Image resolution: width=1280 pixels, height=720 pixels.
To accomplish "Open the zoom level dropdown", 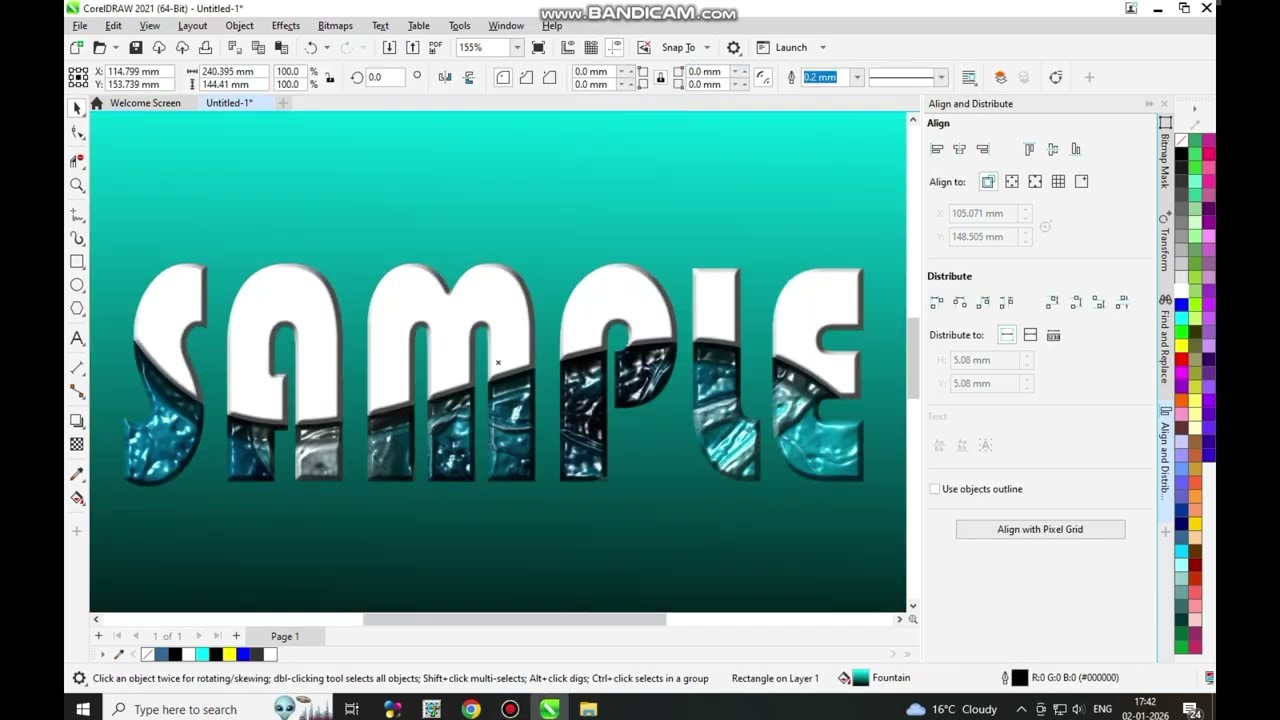I will (517, 47).
